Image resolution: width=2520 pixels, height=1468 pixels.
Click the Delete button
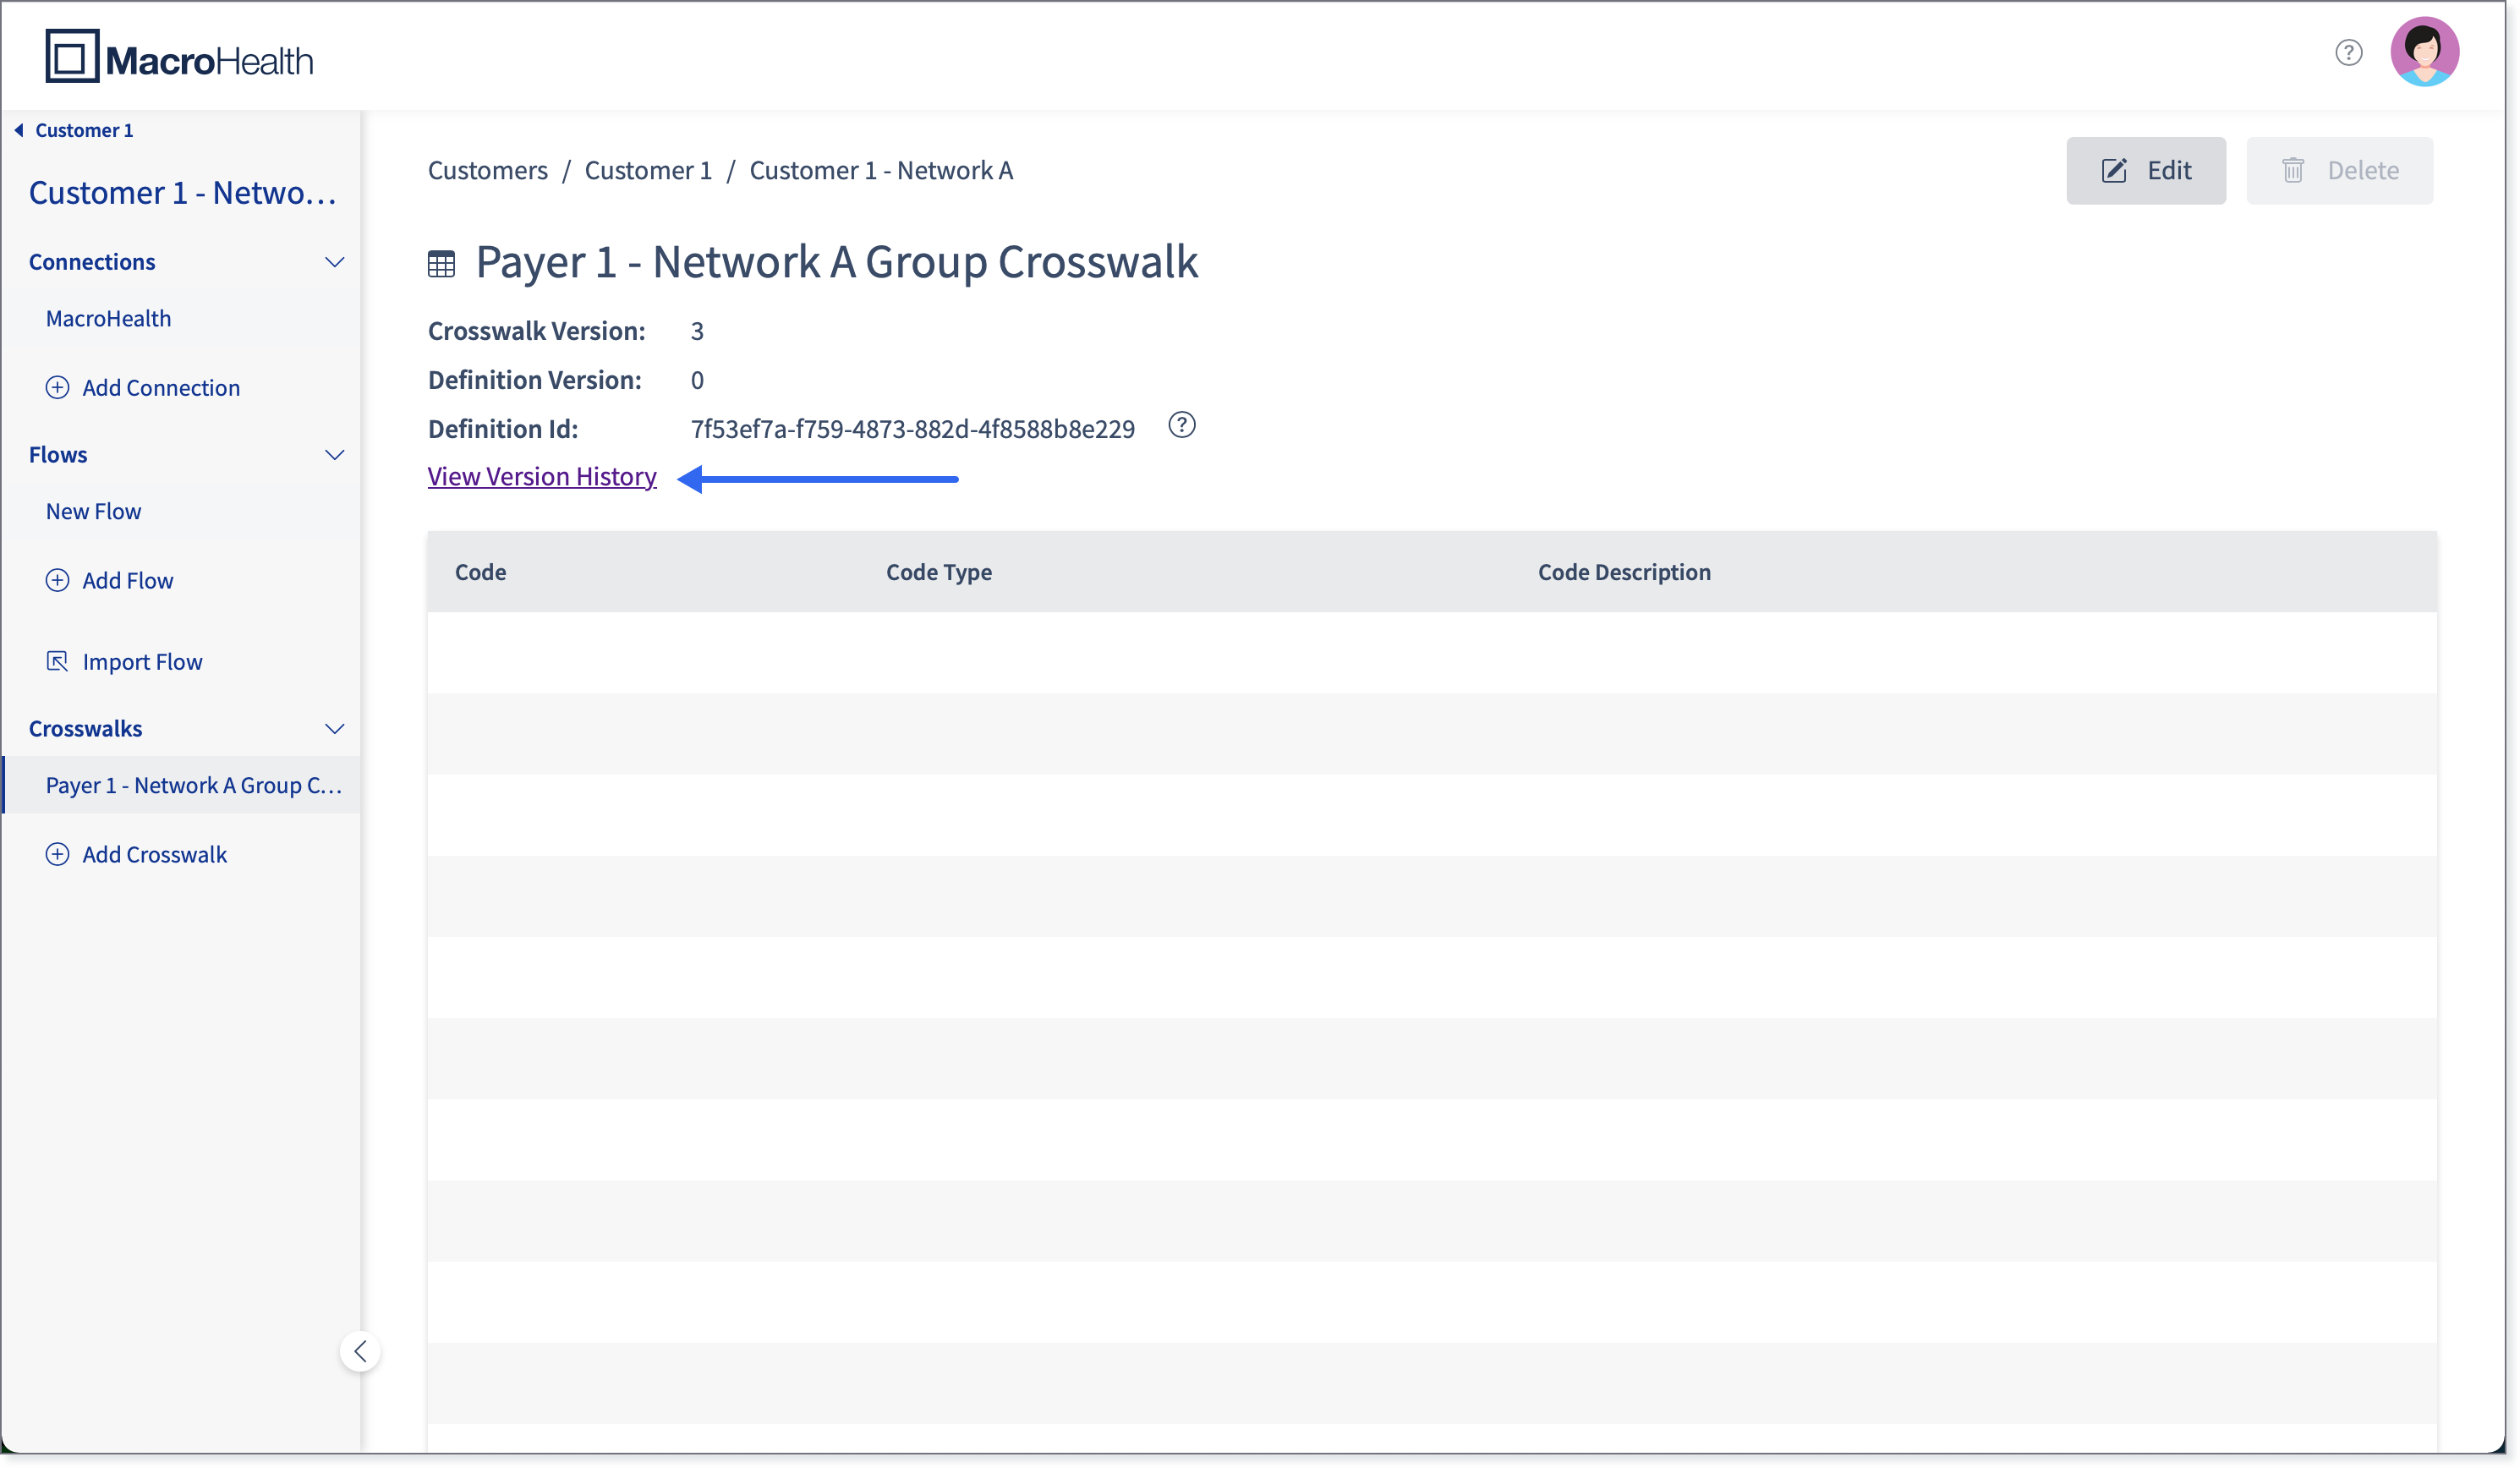(2339, 171)
